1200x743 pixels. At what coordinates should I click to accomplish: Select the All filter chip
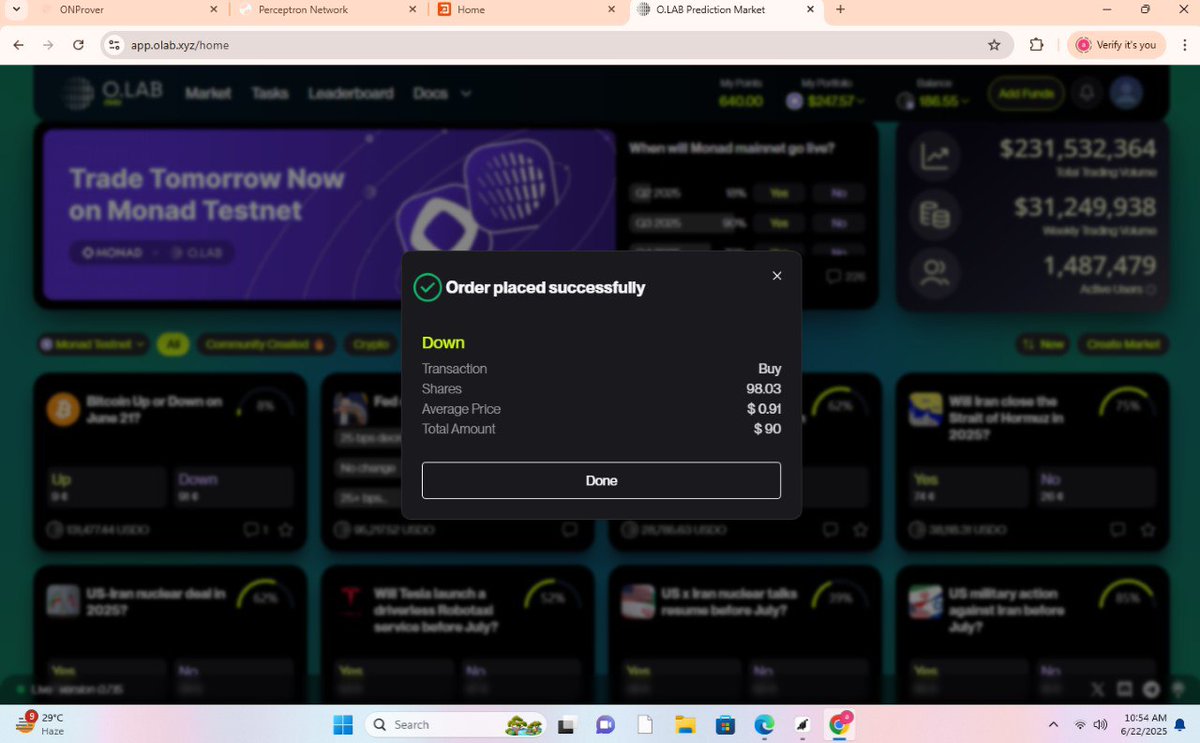pos(173,344)
